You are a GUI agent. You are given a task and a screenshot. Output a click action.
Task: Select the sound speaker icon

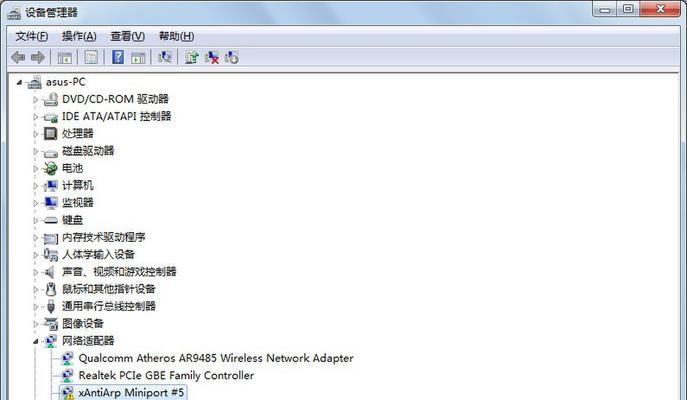(50, 272)
